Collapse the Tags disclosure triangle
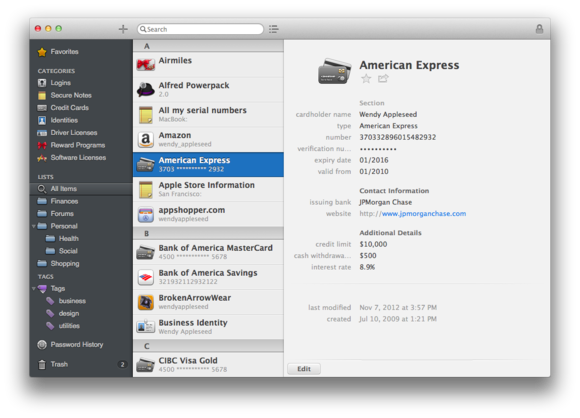Screen dimensions: 580x418 (34, 289)
